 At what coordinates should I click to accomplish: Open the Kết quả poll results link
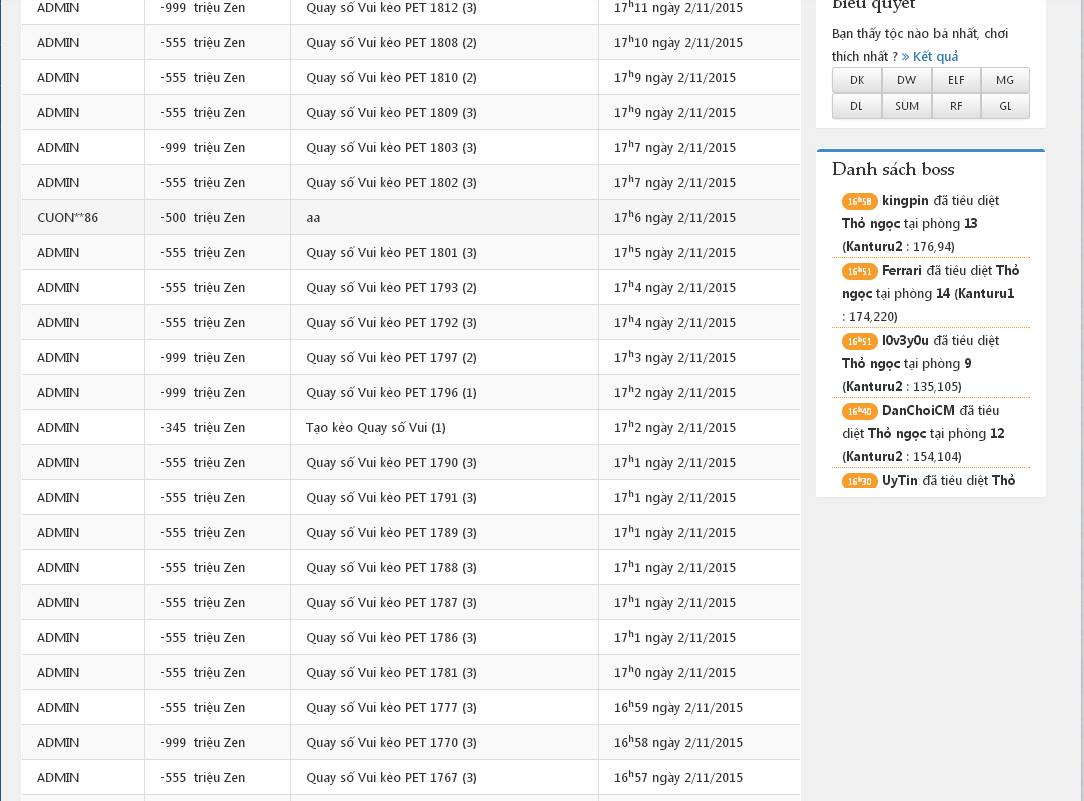tap(930, 57)
